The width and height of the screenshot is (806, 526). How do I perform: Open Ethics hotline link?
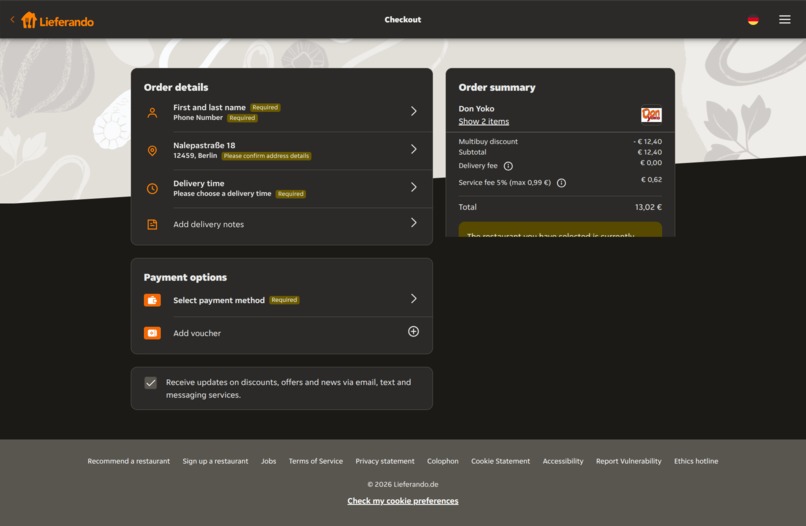click(x=696, y=461)
